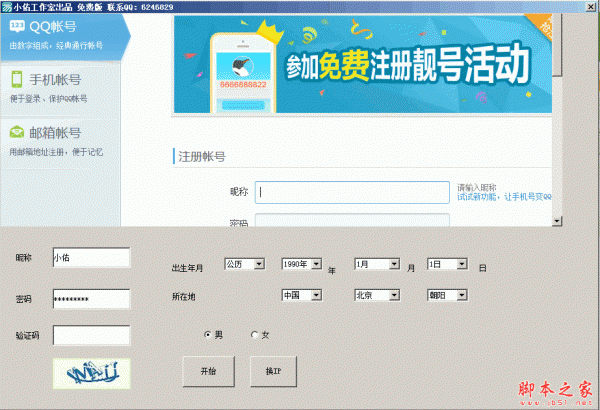Click the 请输入昵称 hint text
This screenshot has height=410, width=600.
point(476,188)
